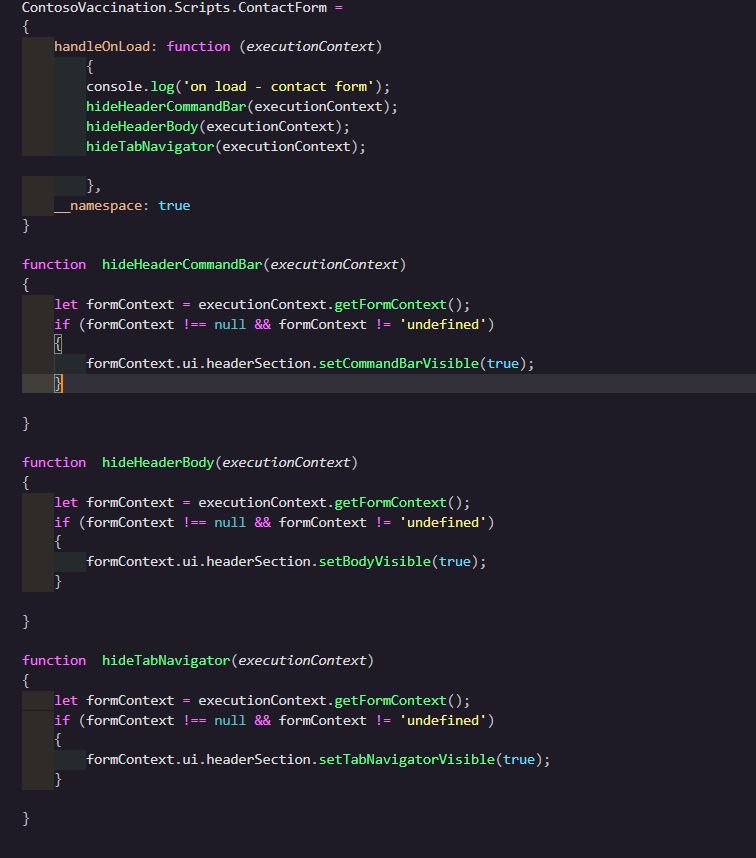
Task: Click hideTabNavigator call inside handleOnLoad
Action: pyautogui.click(x=149, y=147)
